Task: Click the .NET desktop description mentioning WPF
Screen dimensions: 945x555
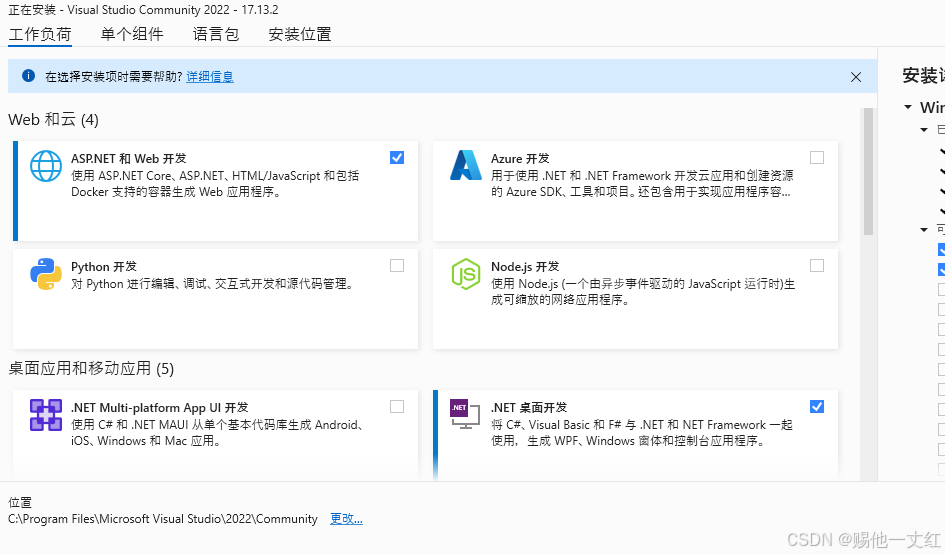Action: (642, 433)
